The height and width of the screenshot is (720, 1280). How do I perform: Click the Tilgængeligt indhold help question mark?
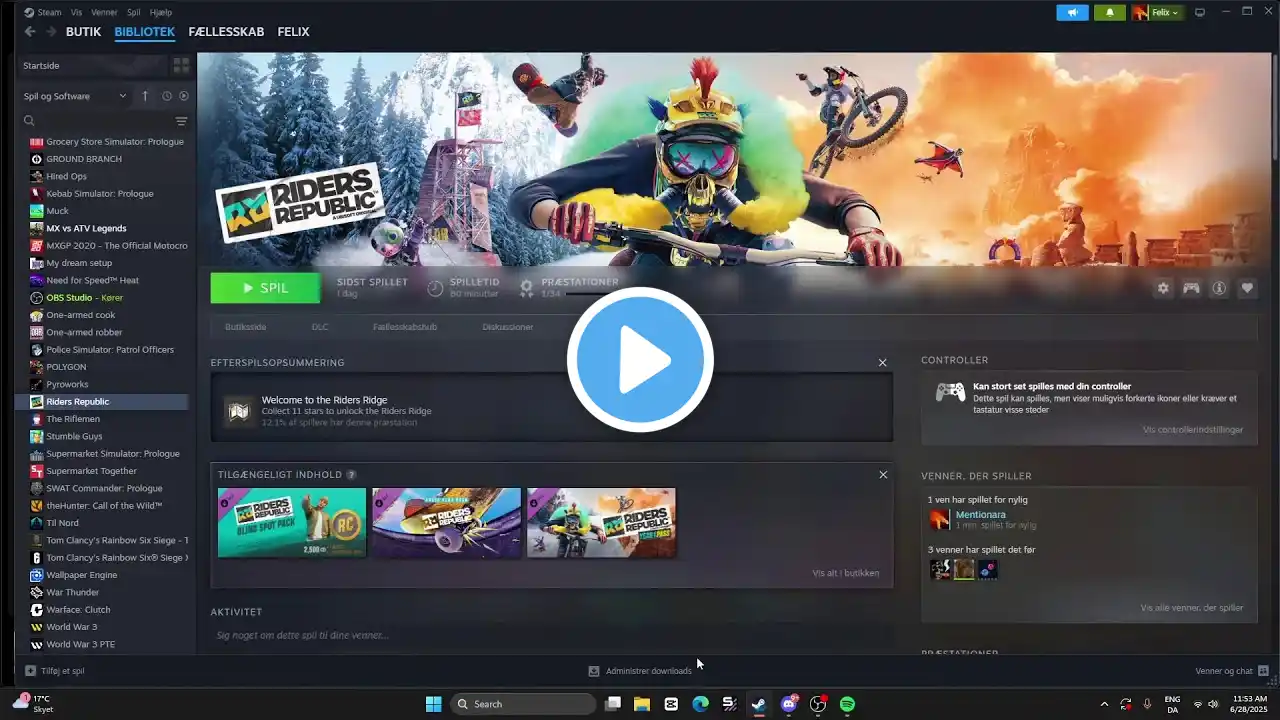351,475
